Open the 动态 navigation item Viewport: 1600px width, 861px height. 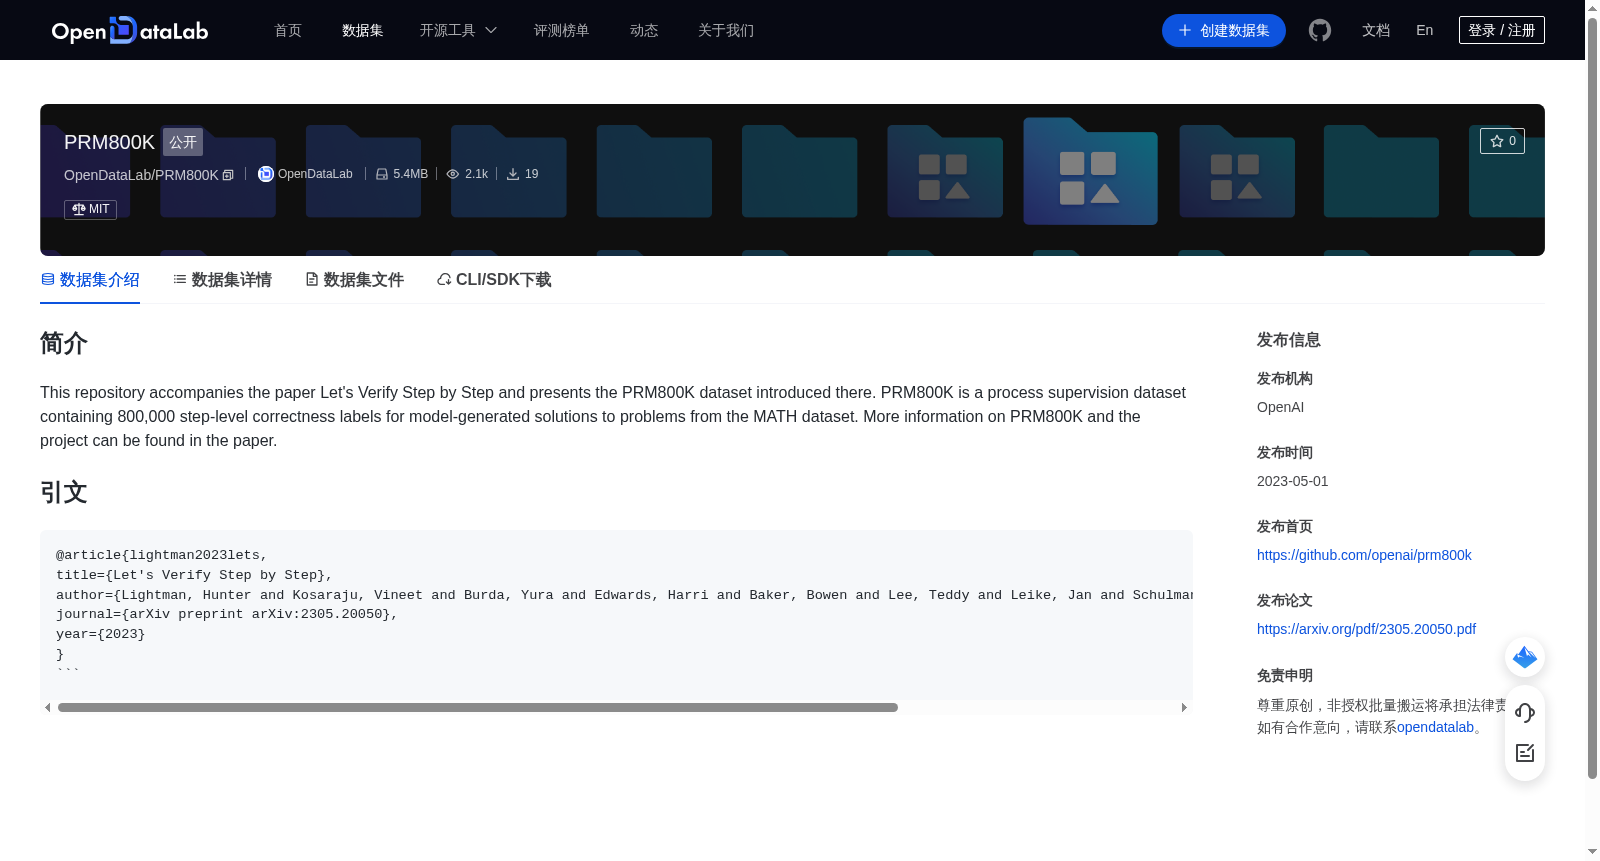[644, 30]
